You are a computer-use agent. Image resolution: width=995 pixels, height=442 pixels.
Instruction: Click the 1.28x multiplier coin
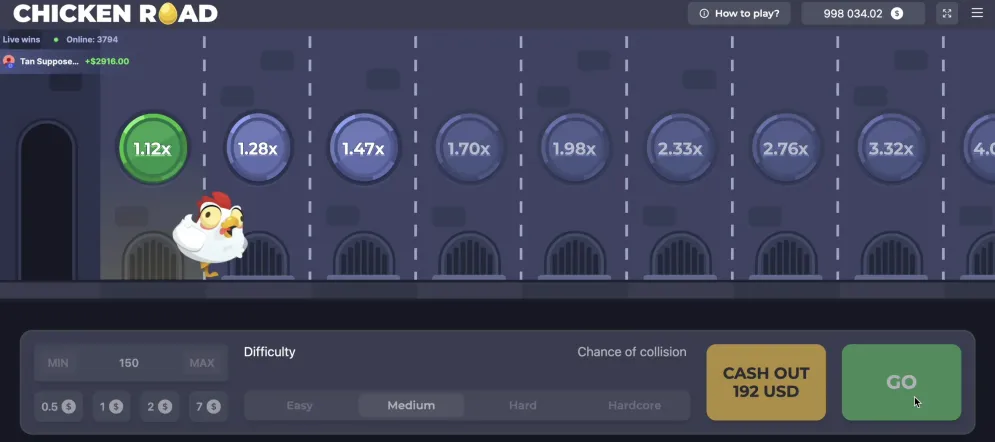tap(258, 148)
